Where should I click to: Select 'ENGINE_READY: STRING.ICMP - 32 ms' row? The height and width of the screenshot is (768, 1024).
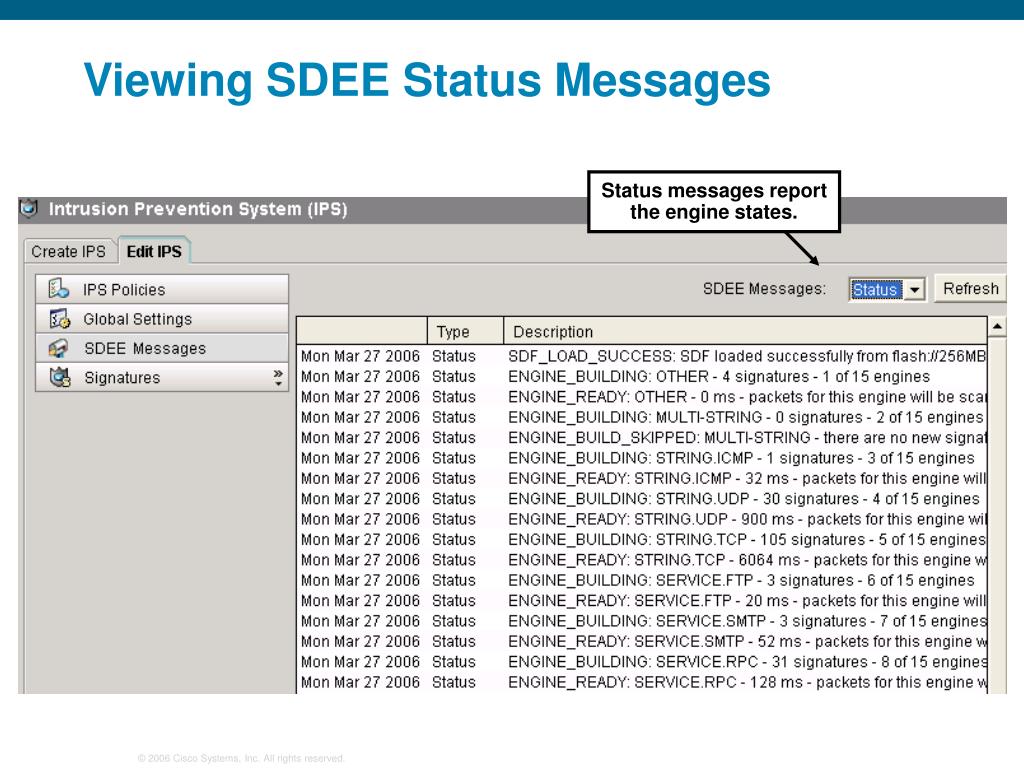click(x=642, y=478)
